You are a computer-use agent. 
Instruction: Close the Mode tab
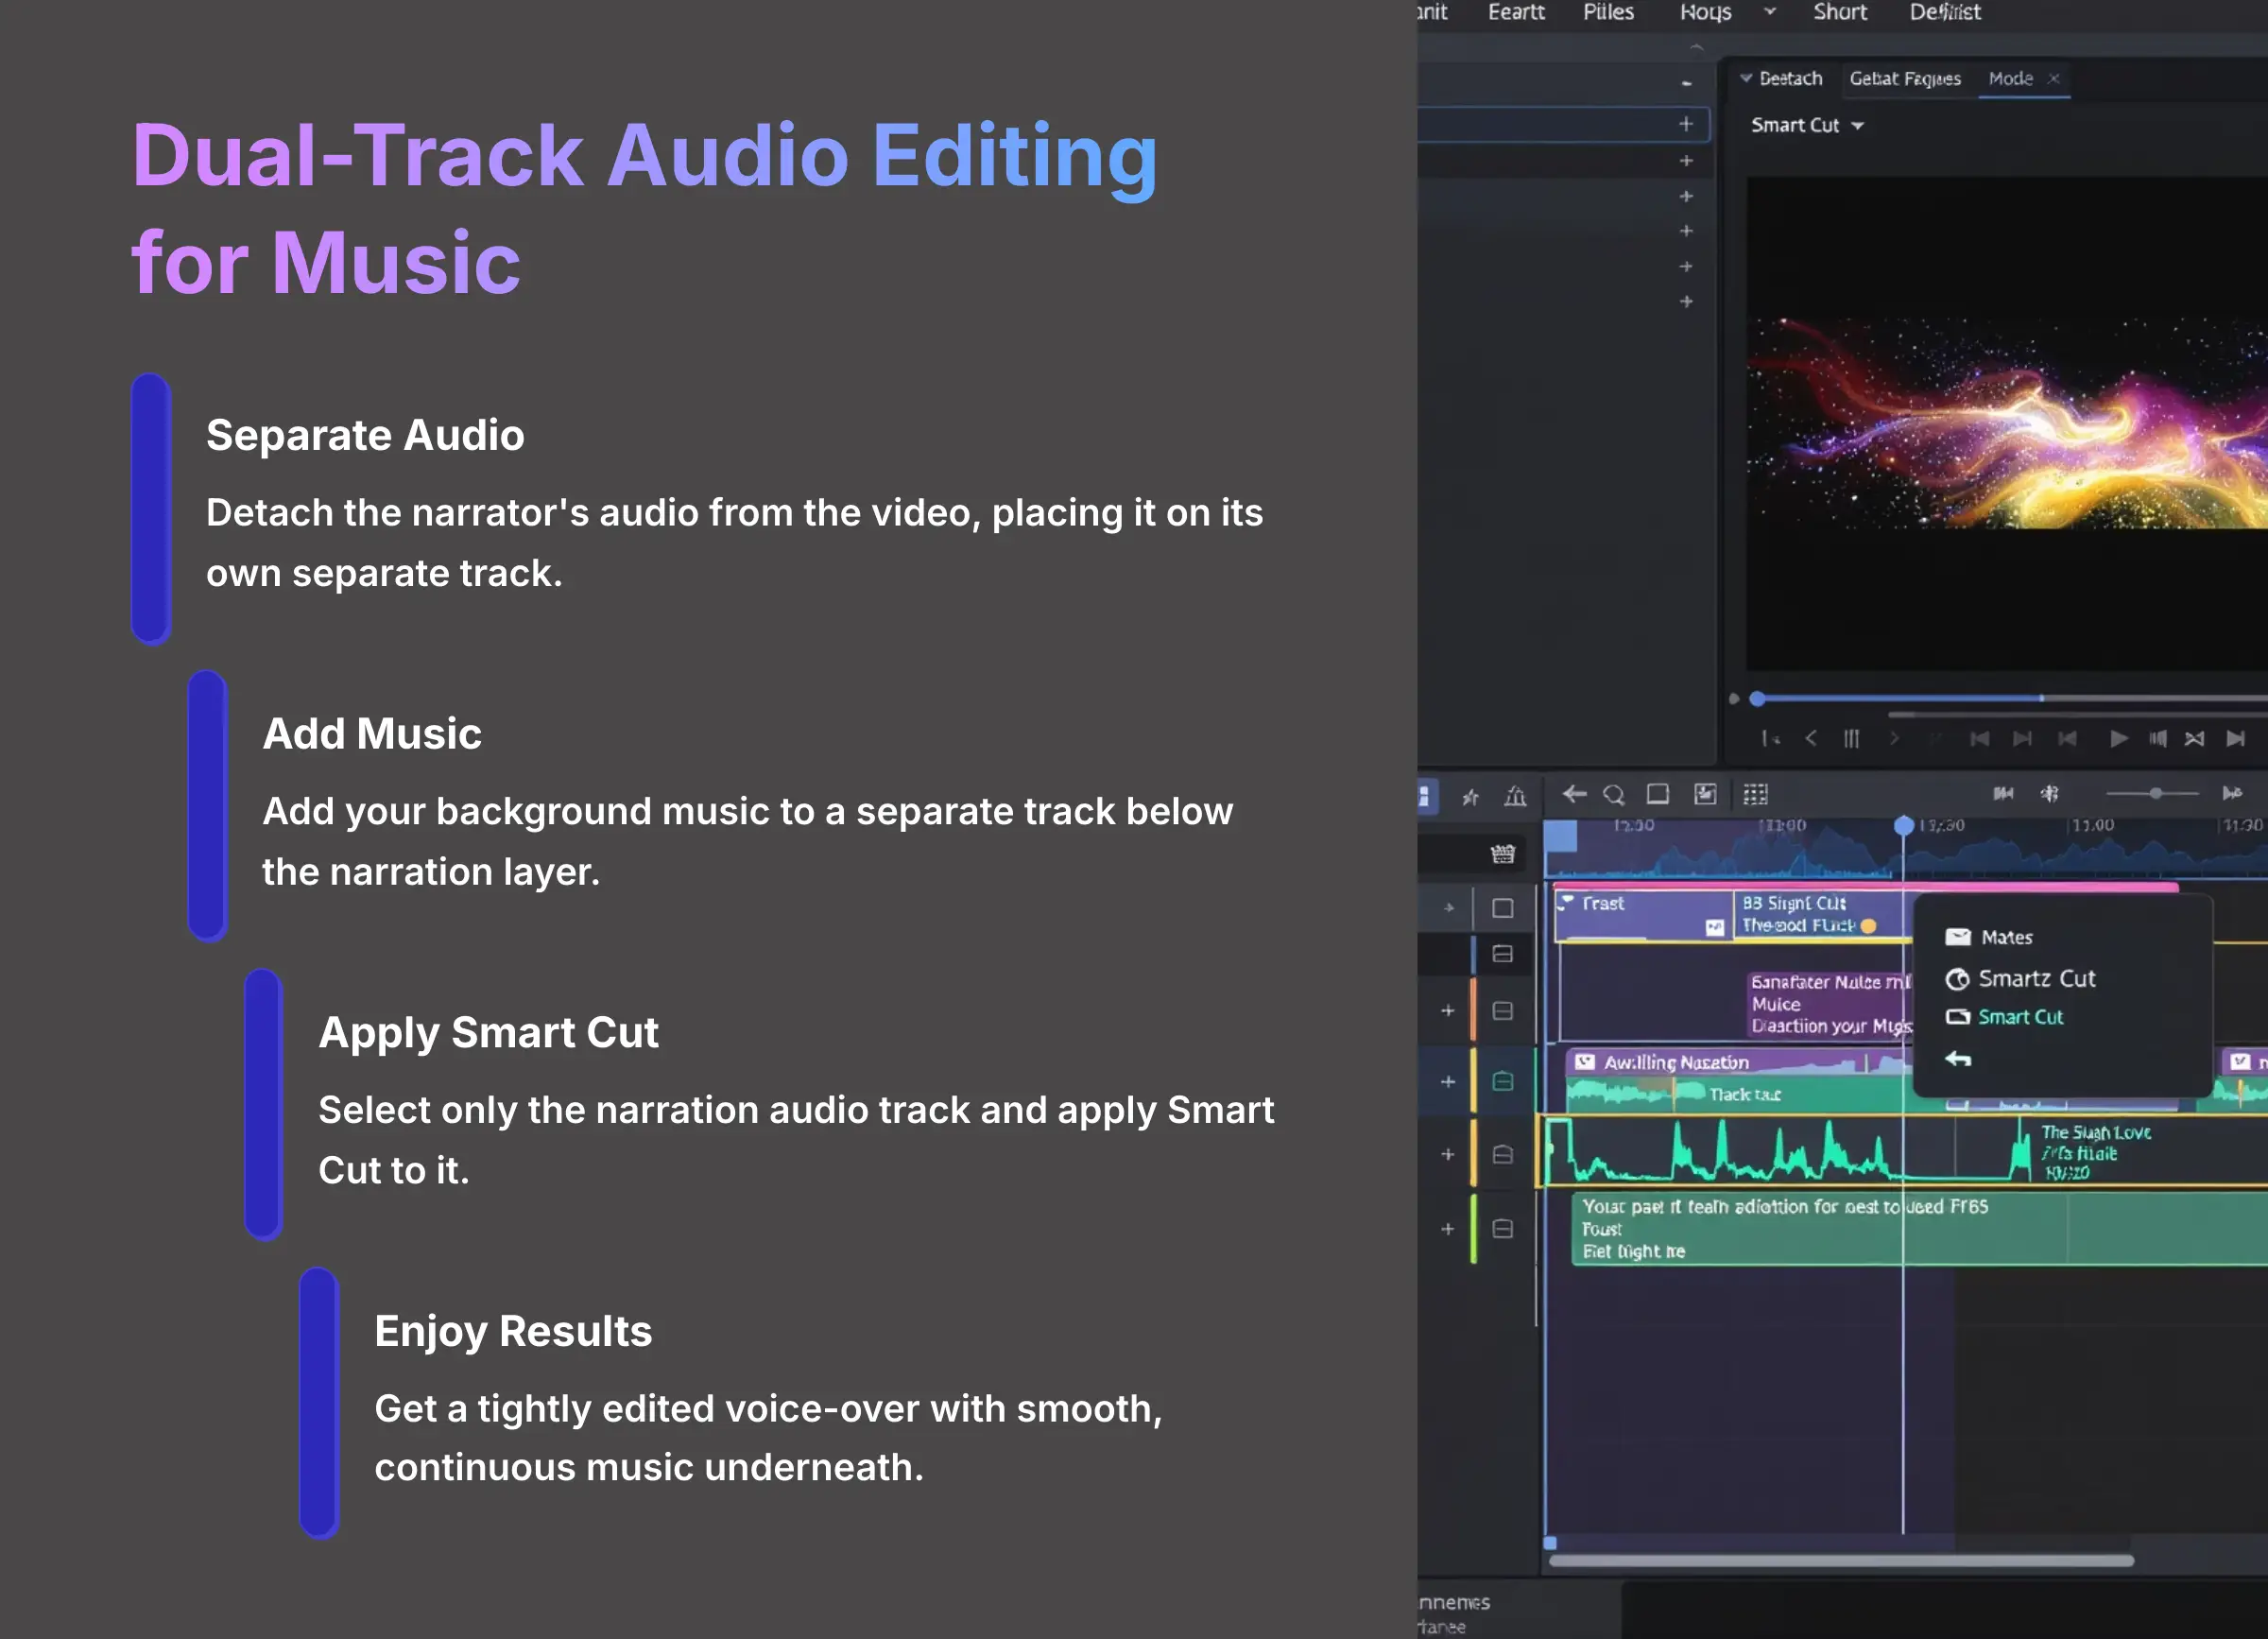pyautogui.click(x=2054, y=78)
